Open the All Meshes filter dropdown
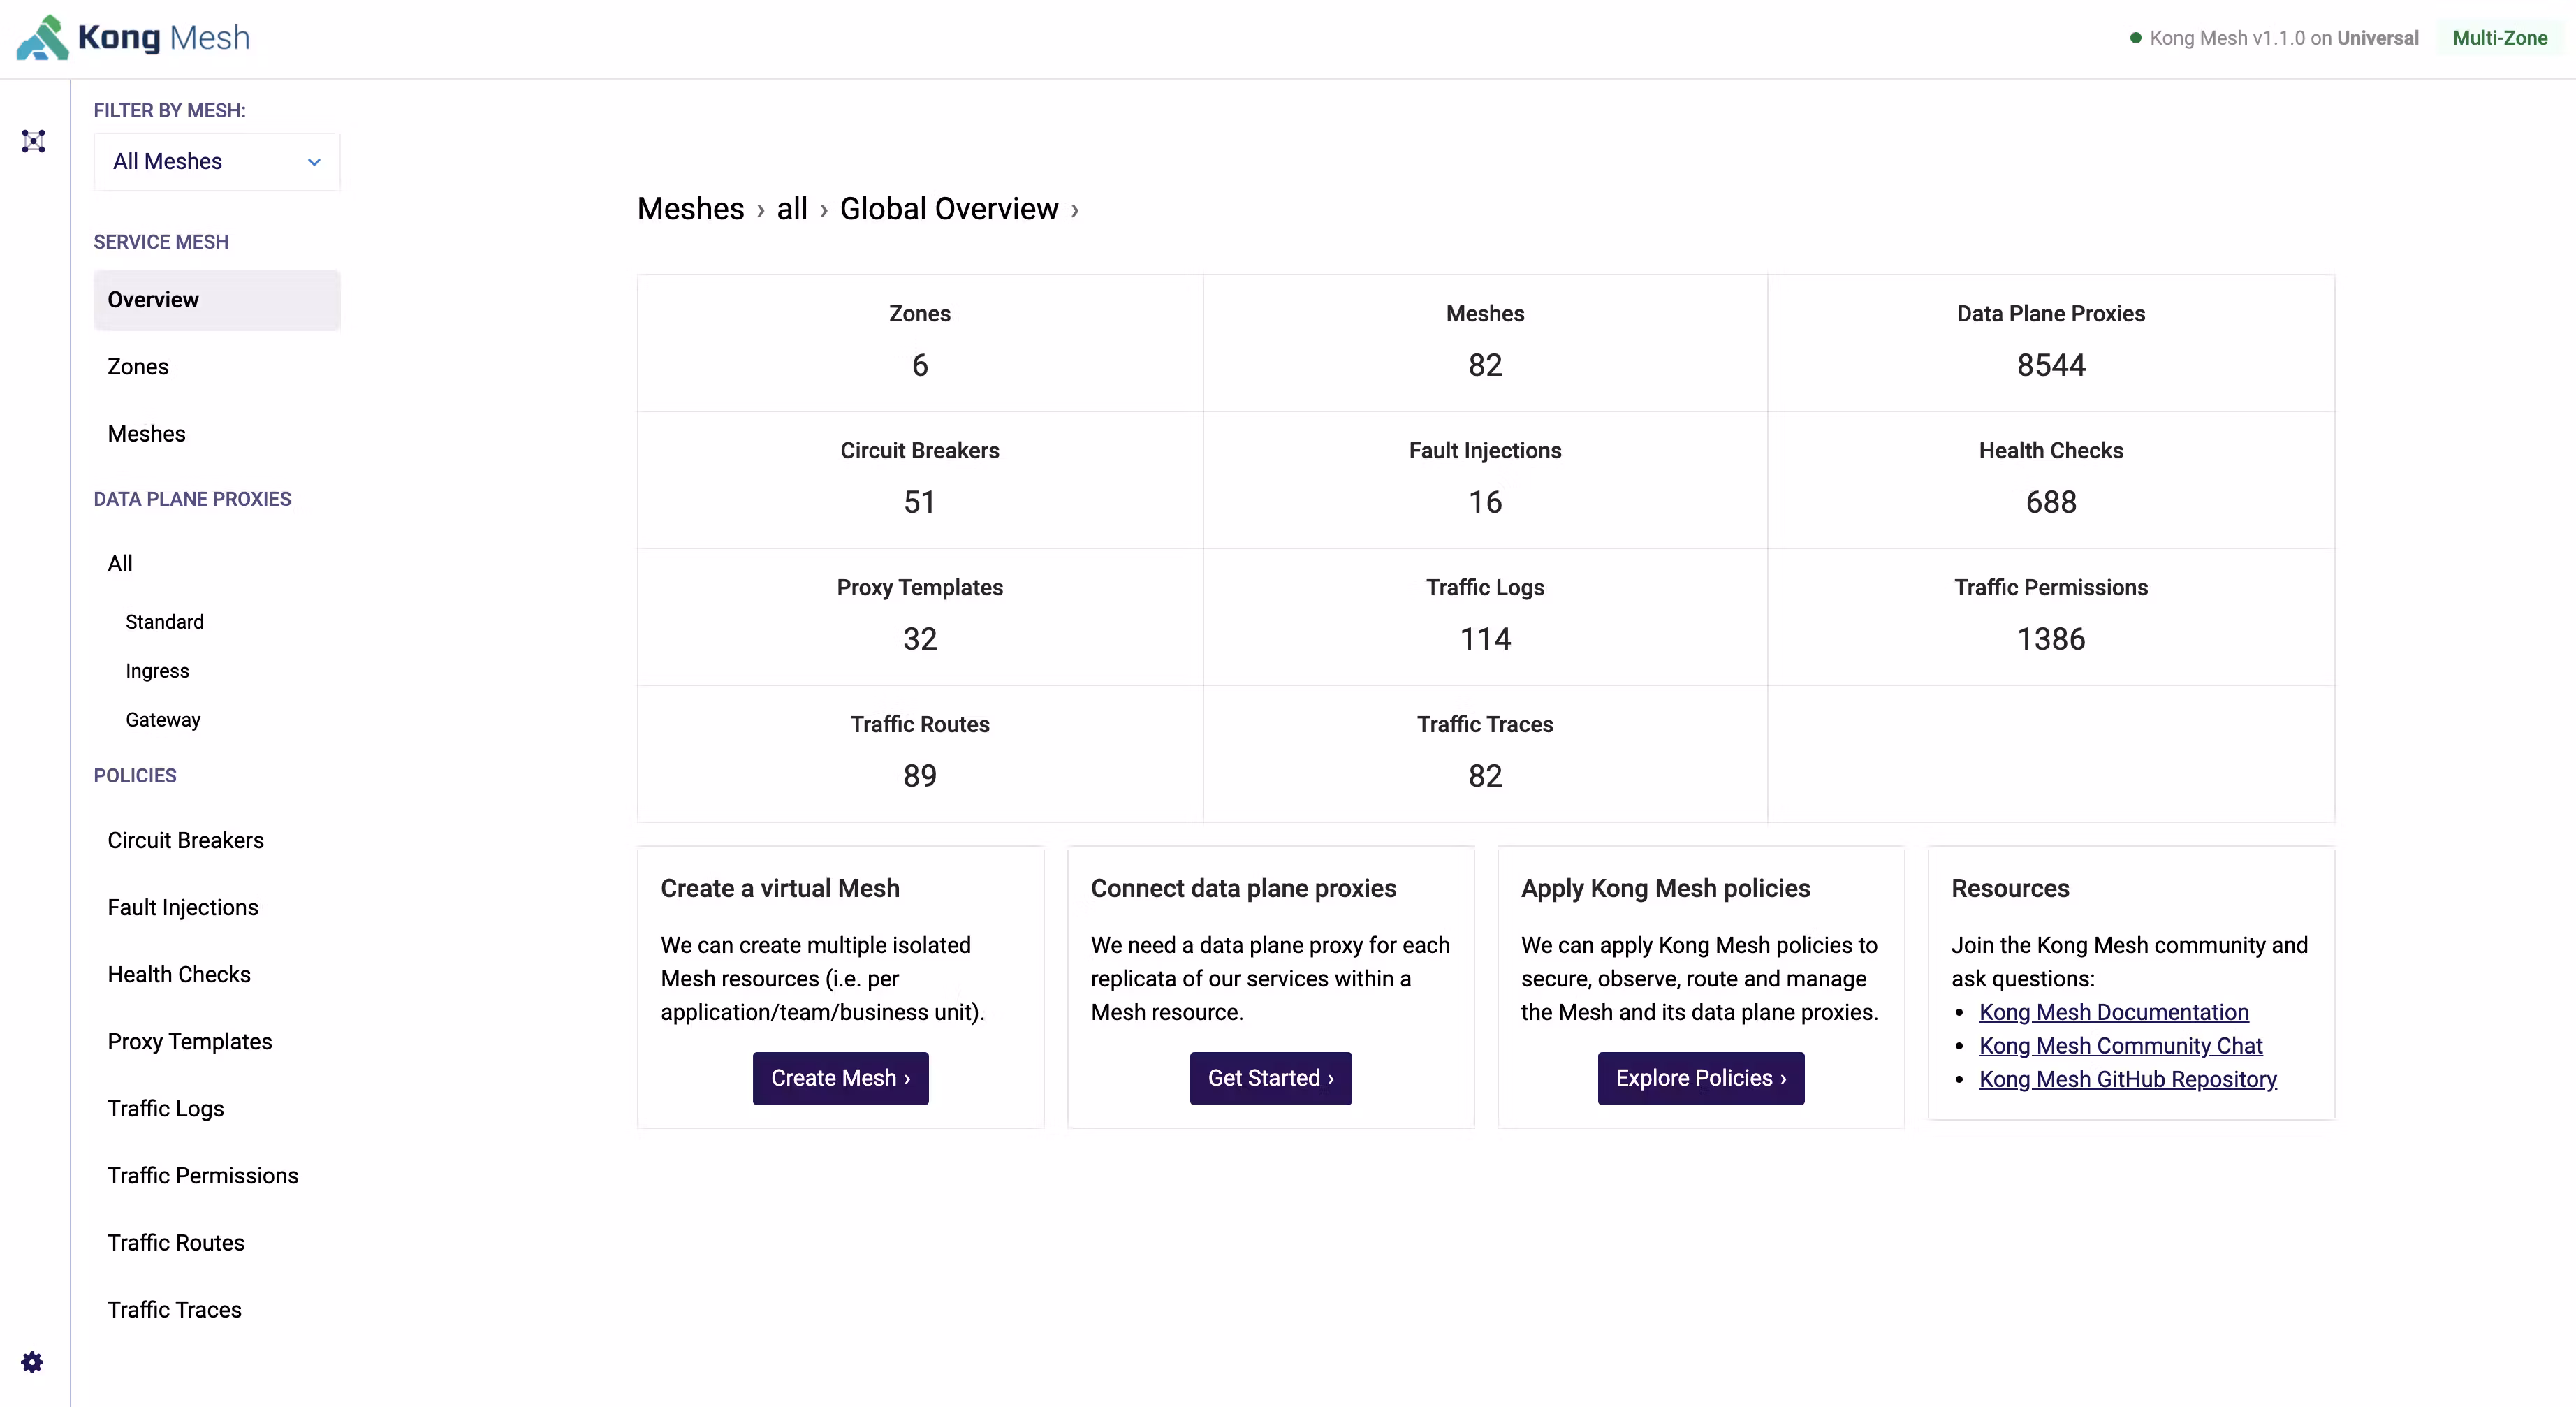 pyautogui.click(x=216, y=162)
